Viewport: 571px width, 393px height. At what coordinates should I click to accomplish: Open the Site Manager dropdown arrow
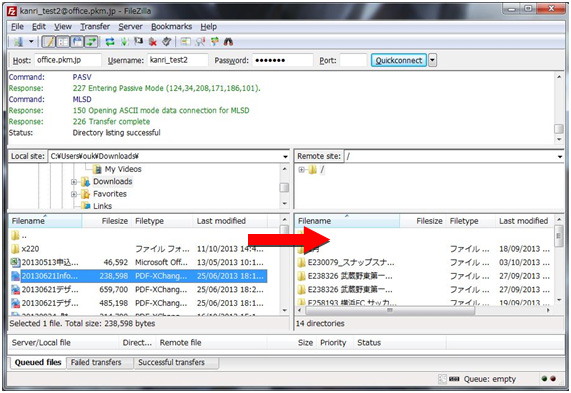click(31, 42)
